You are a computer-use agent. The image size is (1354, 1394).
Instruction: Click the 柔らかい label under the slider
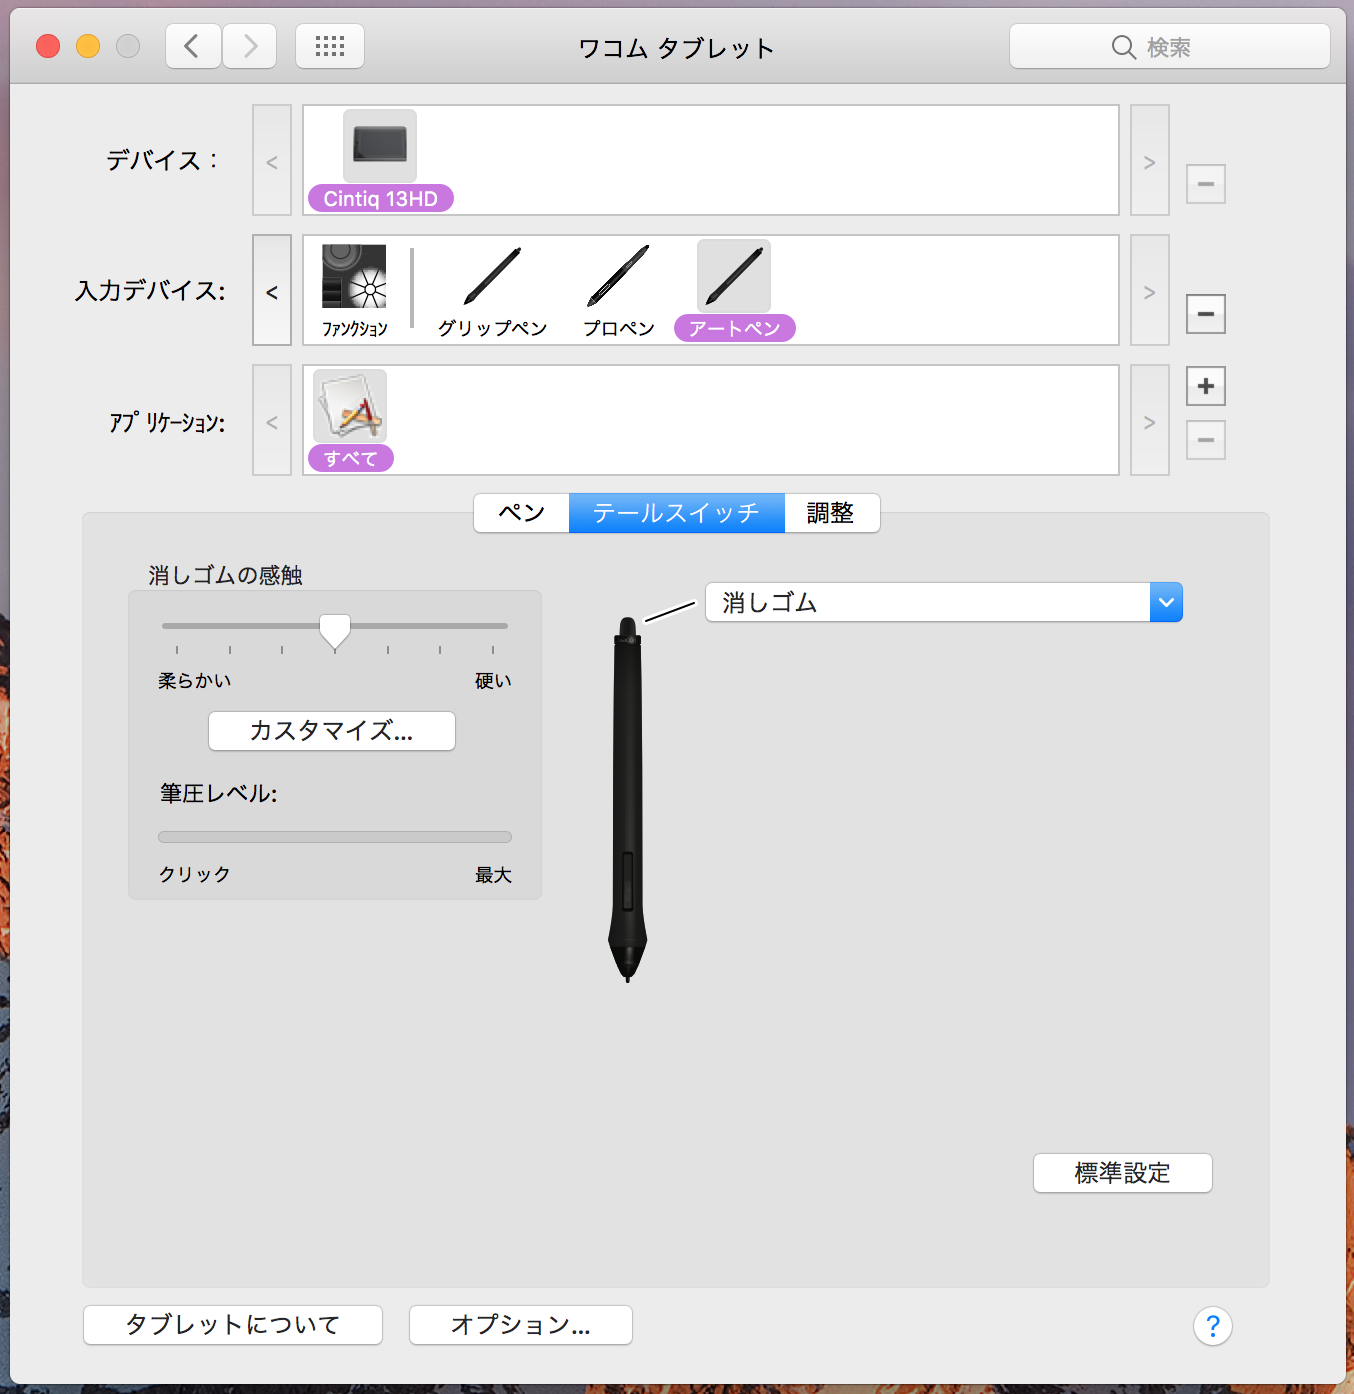pos(195,681)
